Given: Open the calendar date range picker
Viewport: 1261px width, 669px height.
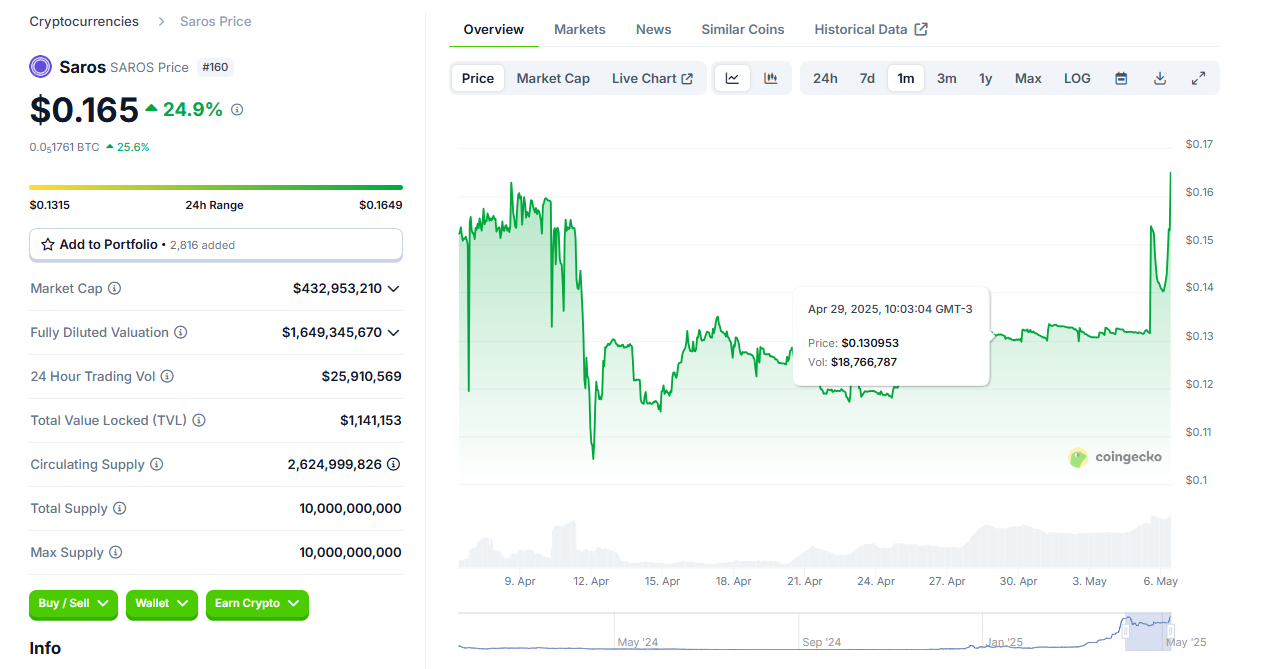Looking at the screenshot, I should [1121, 78].
